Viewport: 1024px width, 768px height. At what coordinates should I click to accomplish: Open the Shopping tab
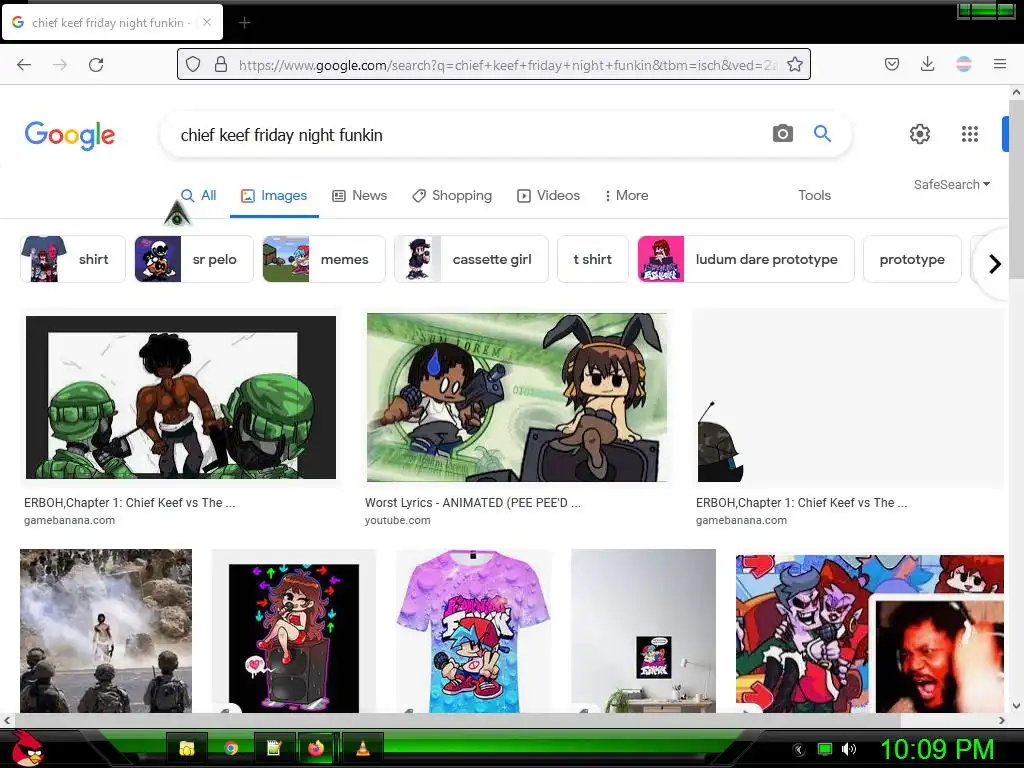[452, 195]
